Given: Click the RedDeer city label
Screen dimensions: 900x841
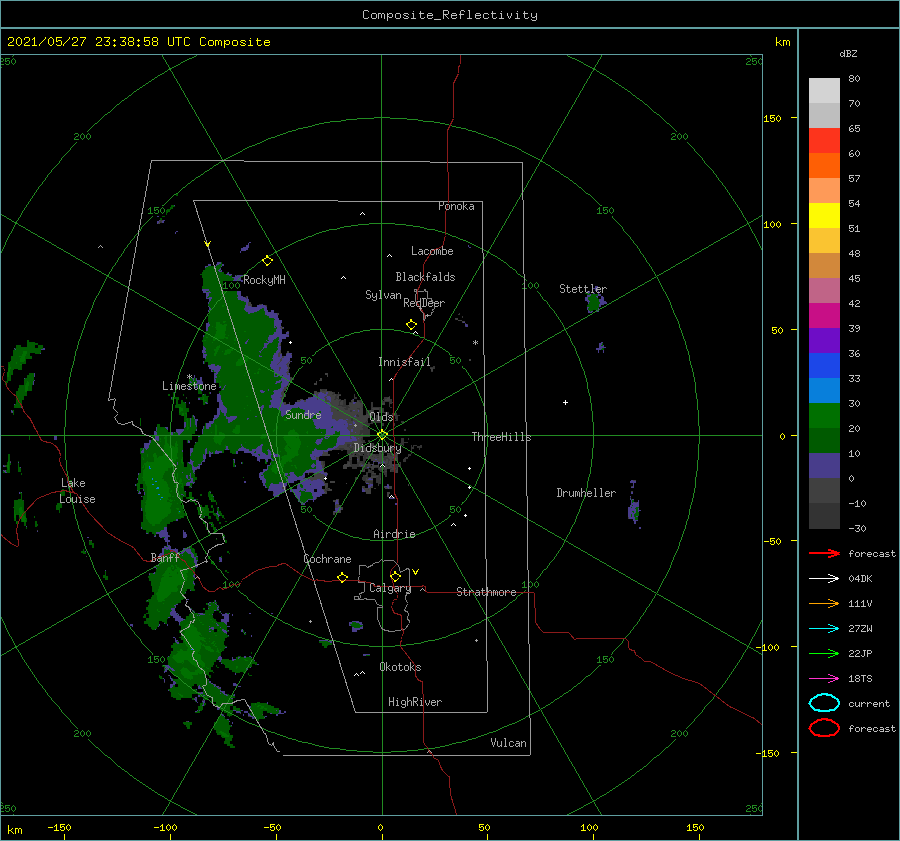Looking at the screenshot, I should coord(424,303).
